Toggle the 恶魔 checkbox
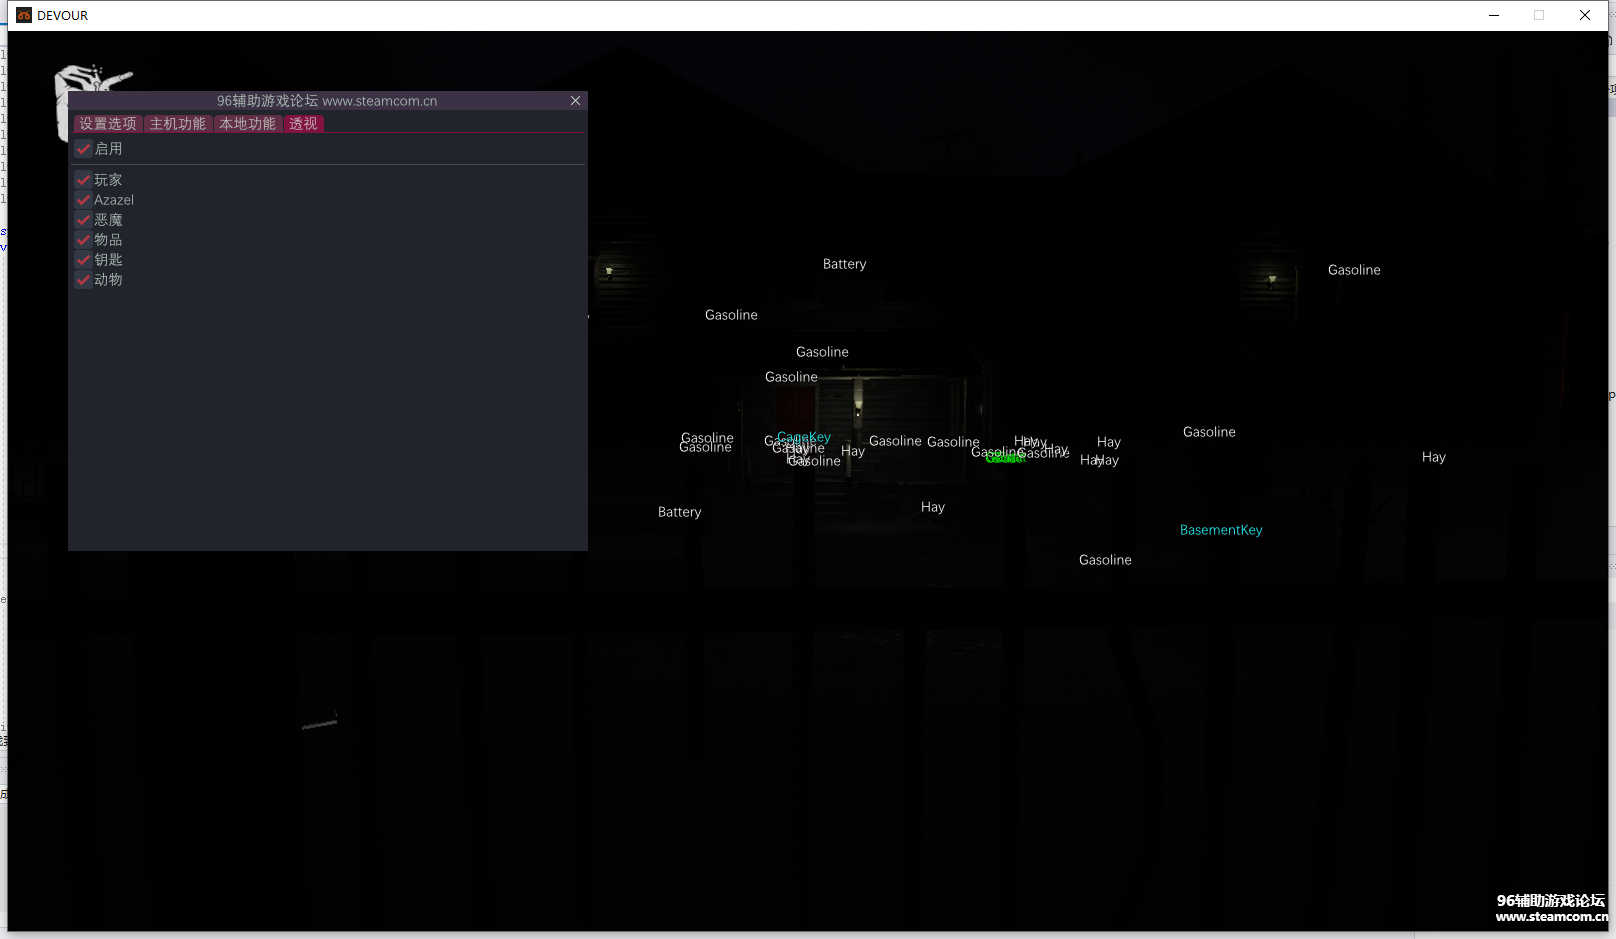Viewport: 1616px width, 939px height. [84, 220]
